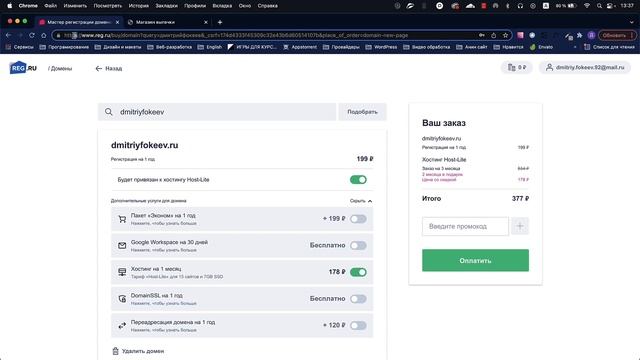Open the Закладки menu
Screen dimensions: 640x360
(x=167, y=6)
